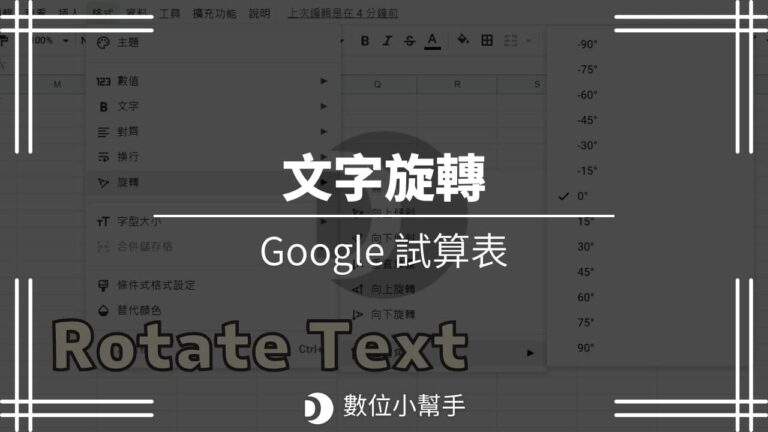Expand the 文字 submenu arrow

click(x=324, y=106)
